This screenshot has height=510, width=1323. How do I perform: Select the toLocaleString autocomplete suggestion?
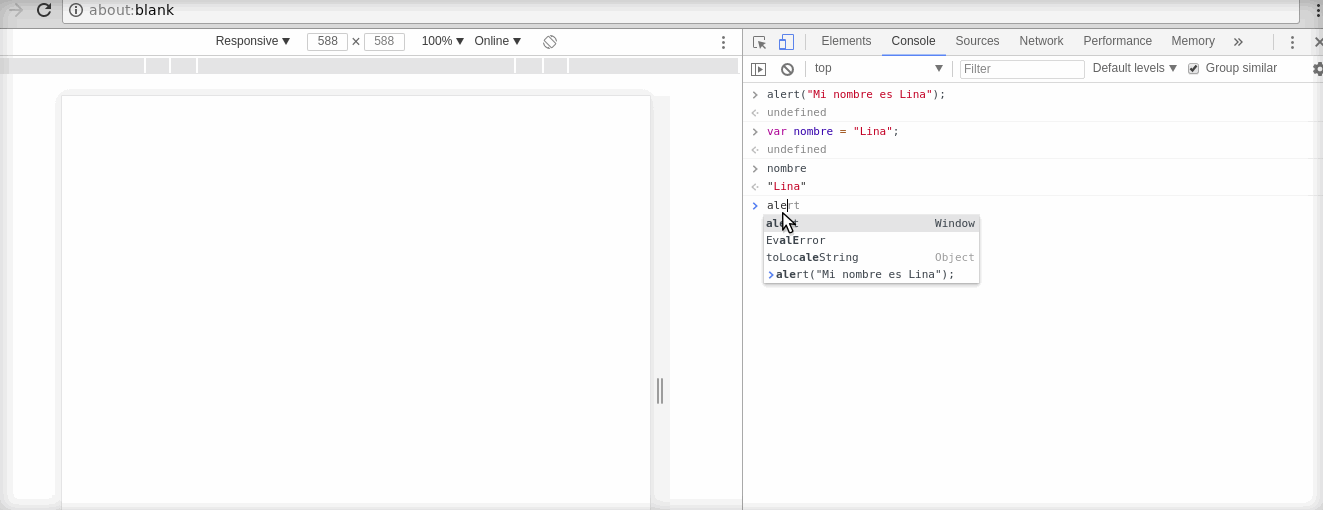871,257
